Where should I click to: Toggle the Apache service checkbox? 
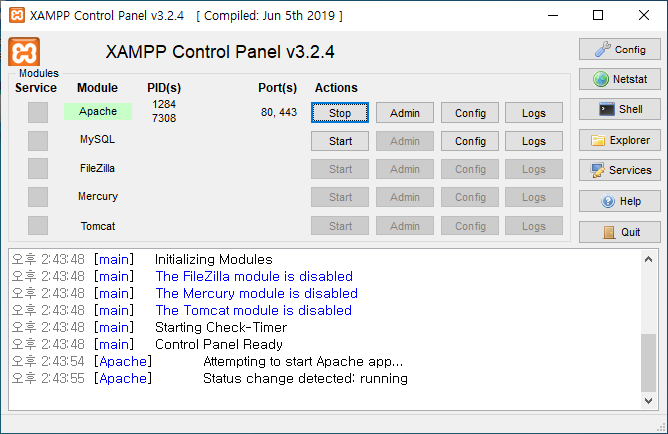click(x=38, y=112)
